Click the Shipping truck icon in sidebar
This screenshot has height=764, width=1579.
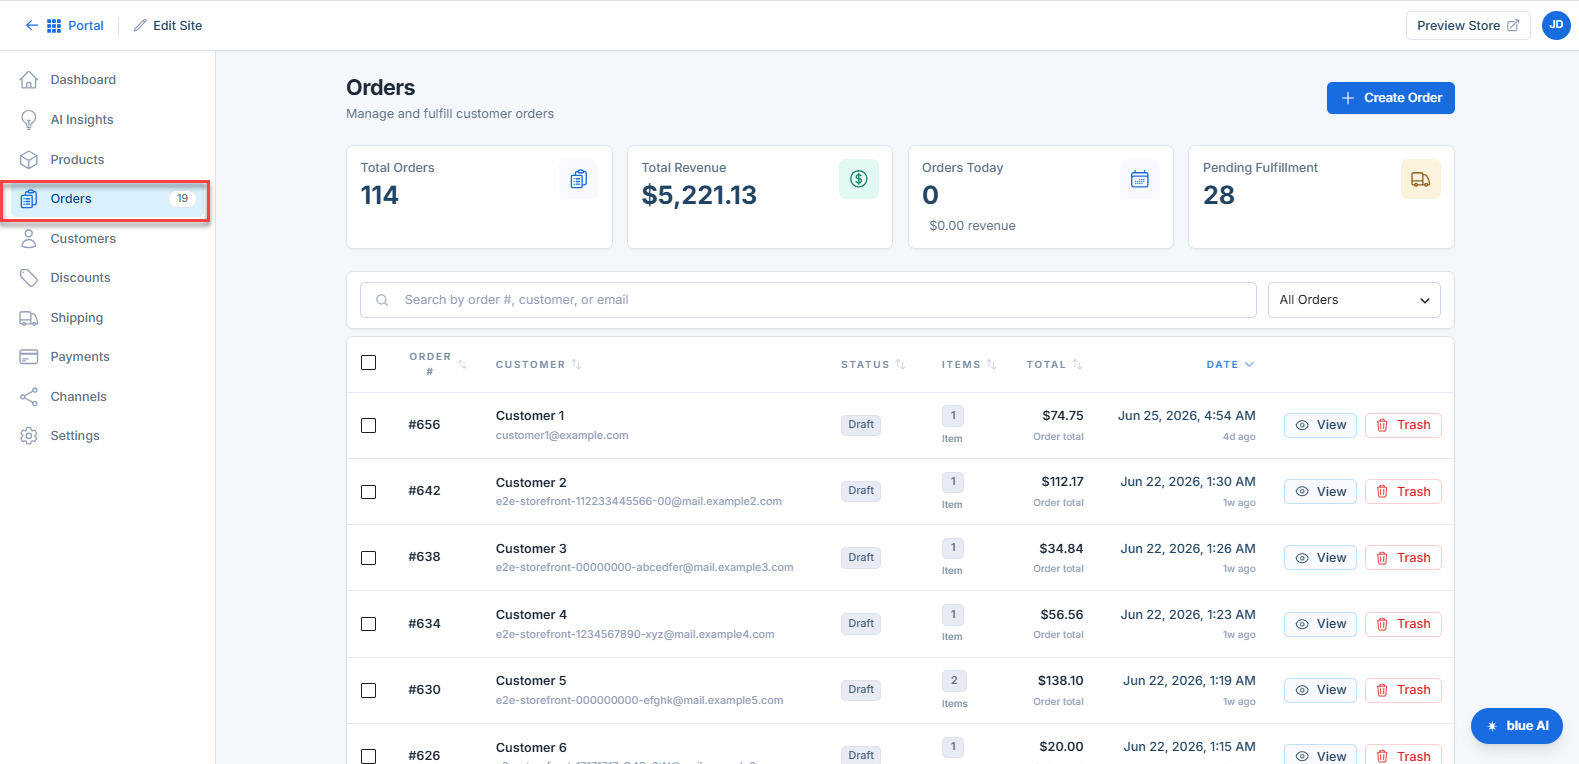[29, 318]
